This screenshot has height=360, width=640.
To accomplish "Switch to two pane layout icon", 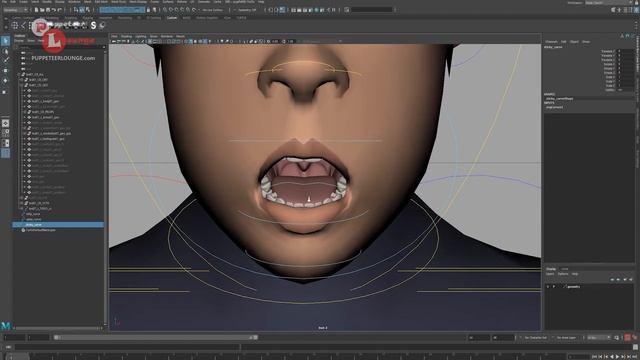I will [x=5, y=143].
